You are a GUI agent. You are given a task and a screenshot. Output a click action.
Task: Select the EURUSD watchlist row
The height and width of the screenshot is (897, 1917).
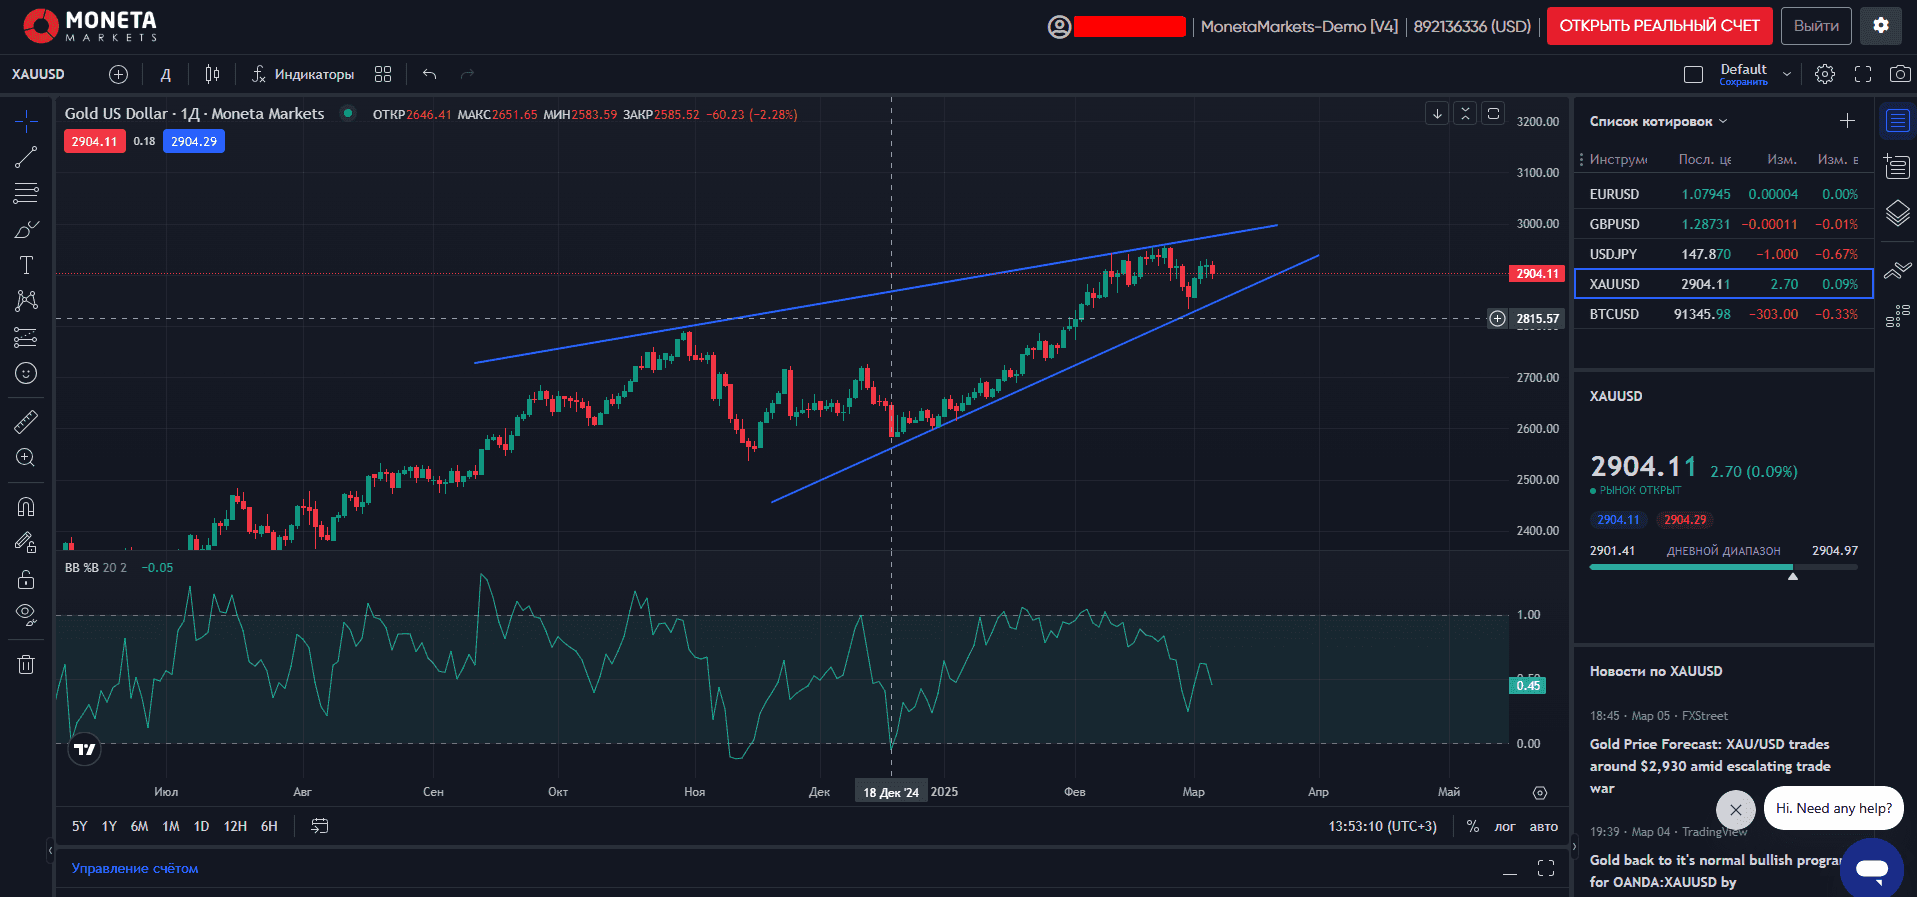click(x=1723, y=194)
